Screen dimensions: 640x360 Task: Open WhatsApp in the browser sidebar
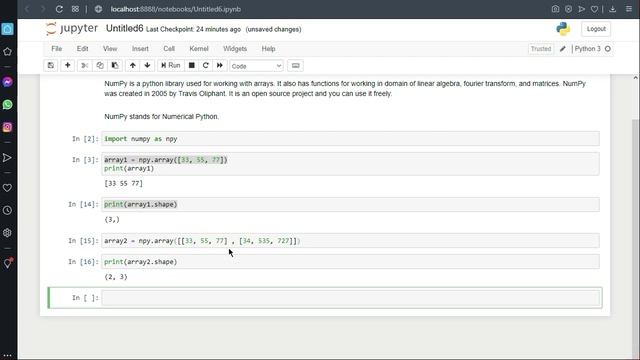pyautogui.click(x=7, y=104)
